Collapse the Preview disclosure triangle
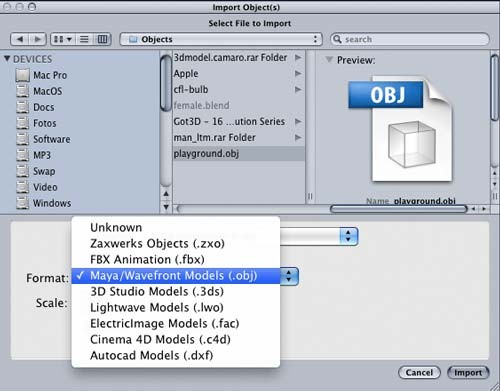Screen dimensions: 500x391 tap(329, 60)
